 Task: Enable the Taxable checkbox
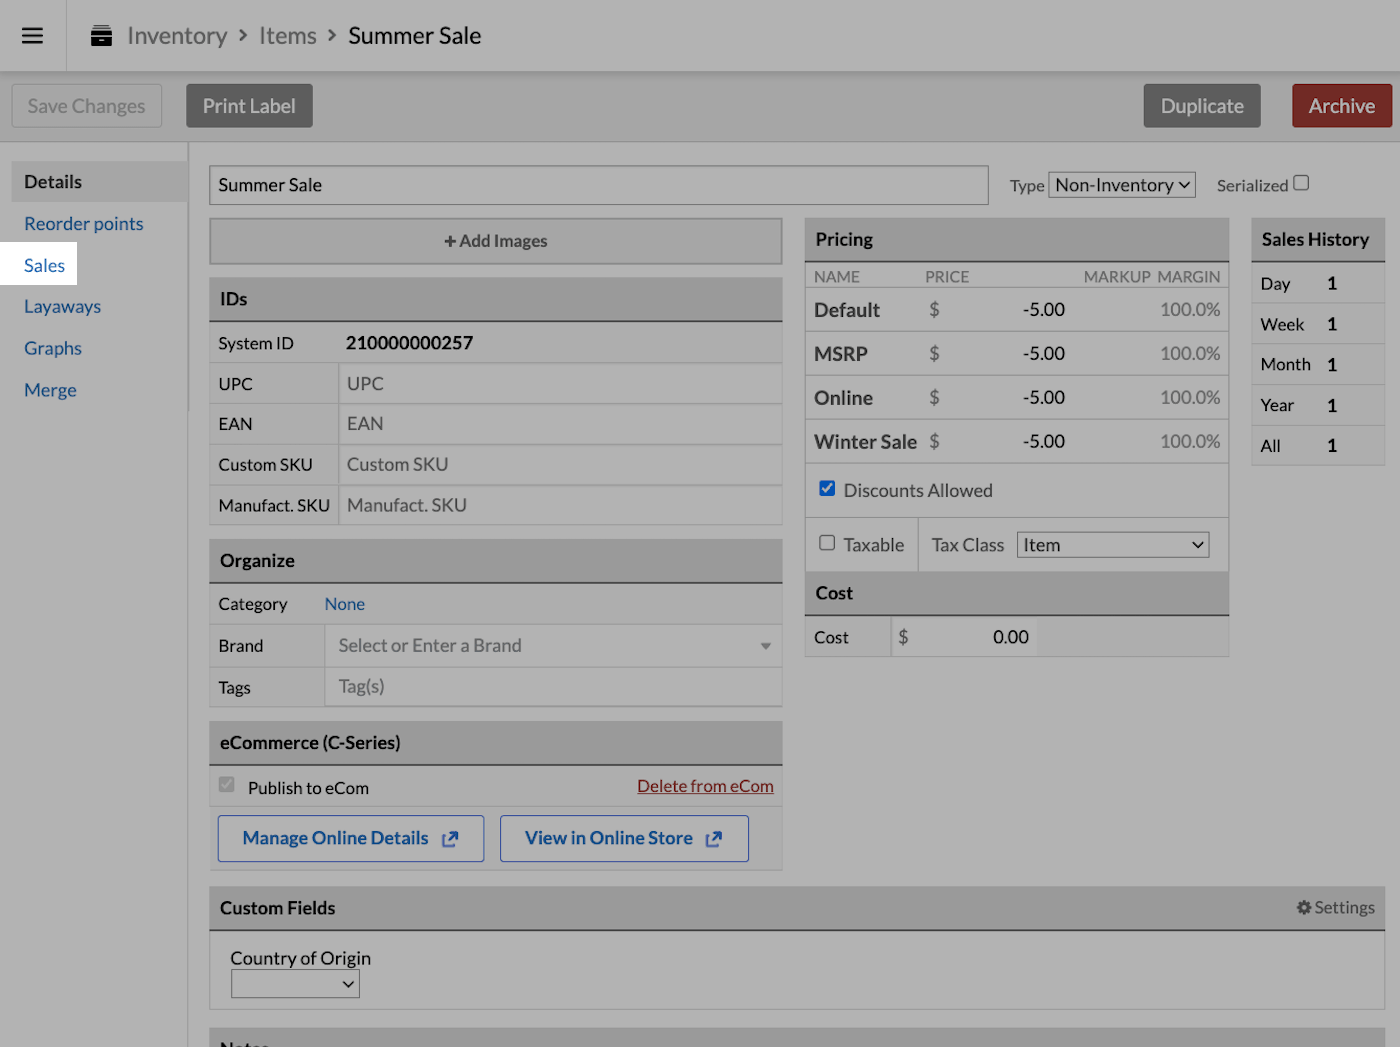[x=827, y=543]
